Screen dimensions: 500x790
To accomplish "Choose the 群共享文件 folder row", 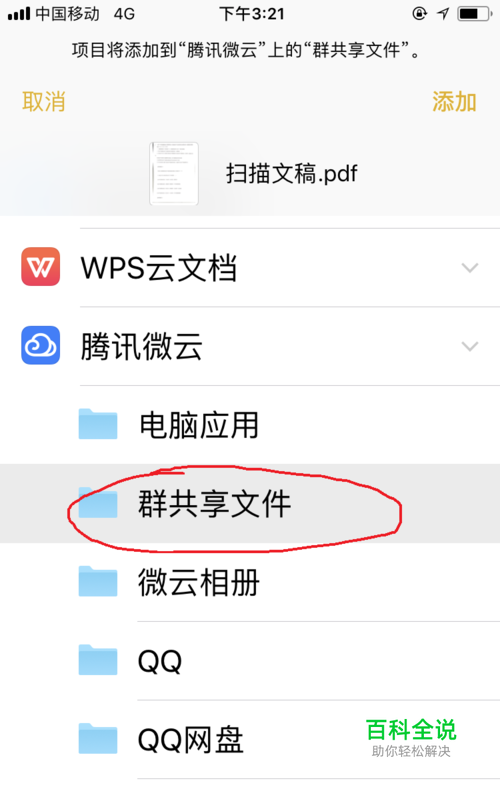I will pyautogui.click(x=250, y=503).
